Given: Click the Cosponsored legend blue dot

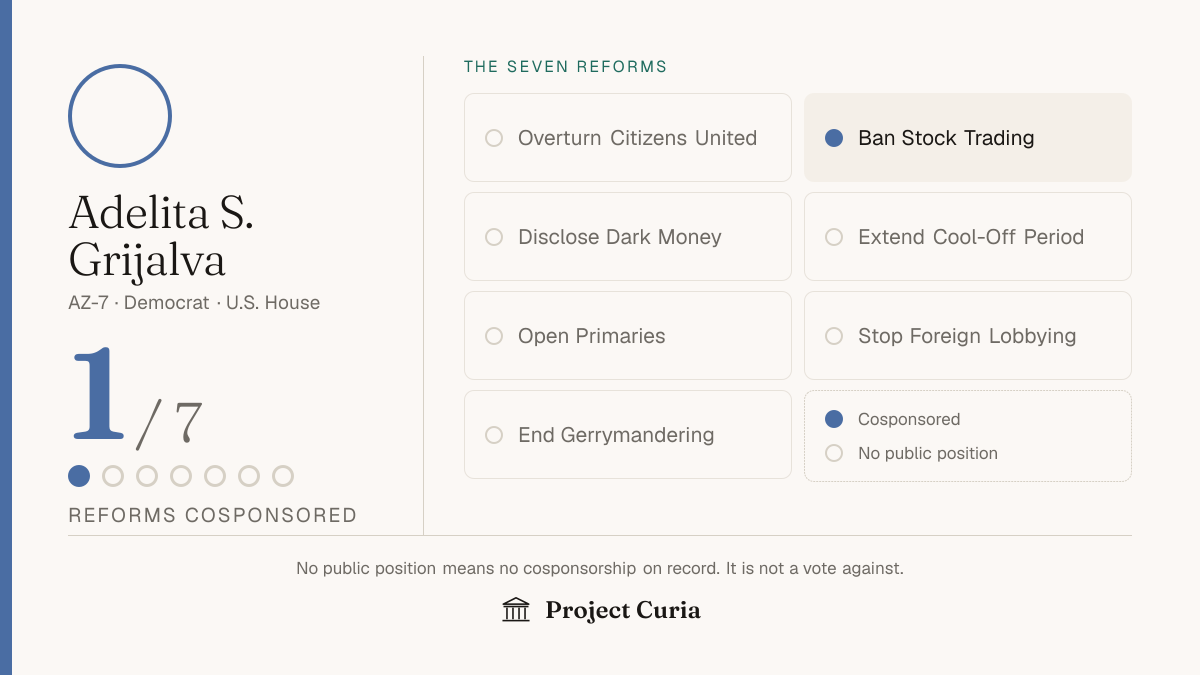Looking at the screenshot, I should (834, 419).
